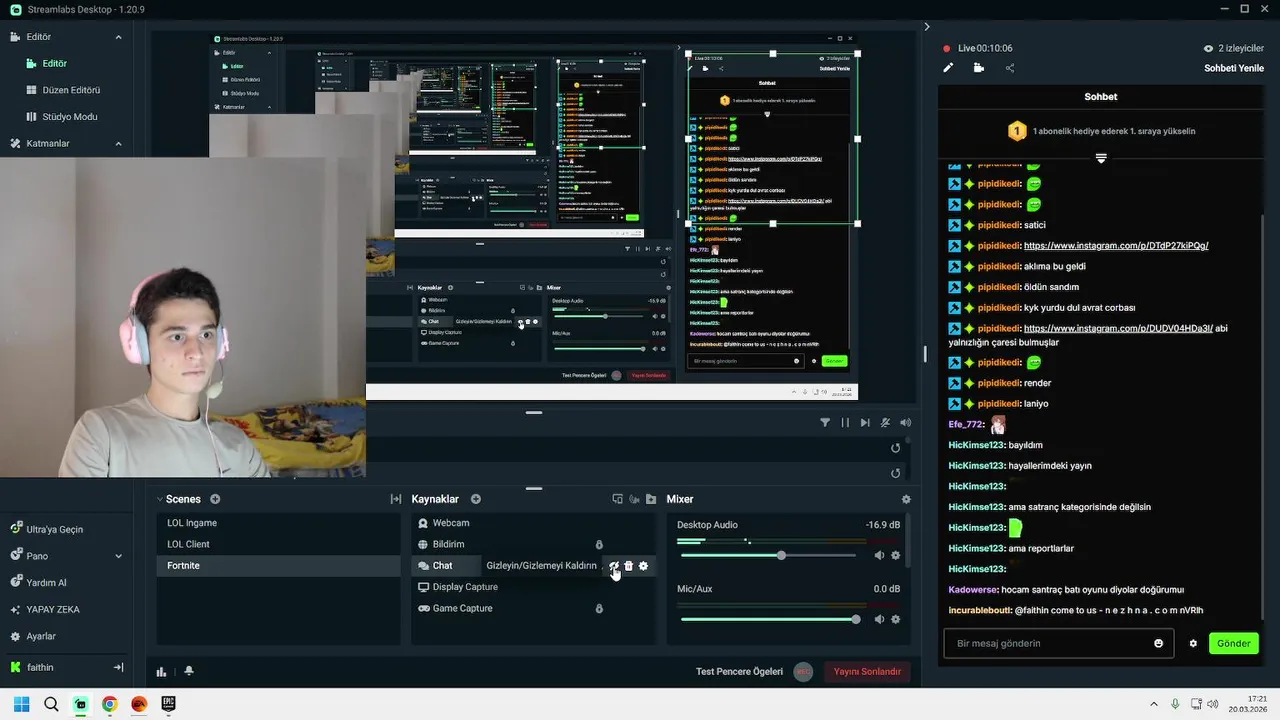1280x720 pixels.
Task: Edit stream info with pencil icon
Action: [x=948, y=68]
